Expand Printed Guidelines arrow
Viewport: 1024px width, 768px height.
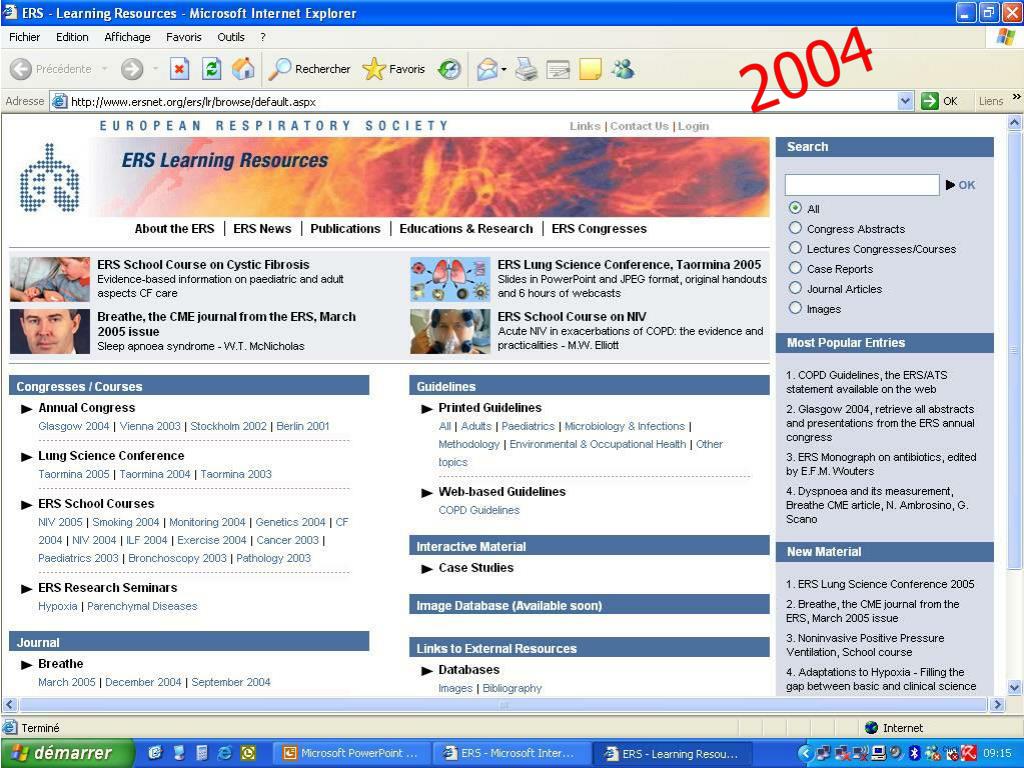point(427,409)
